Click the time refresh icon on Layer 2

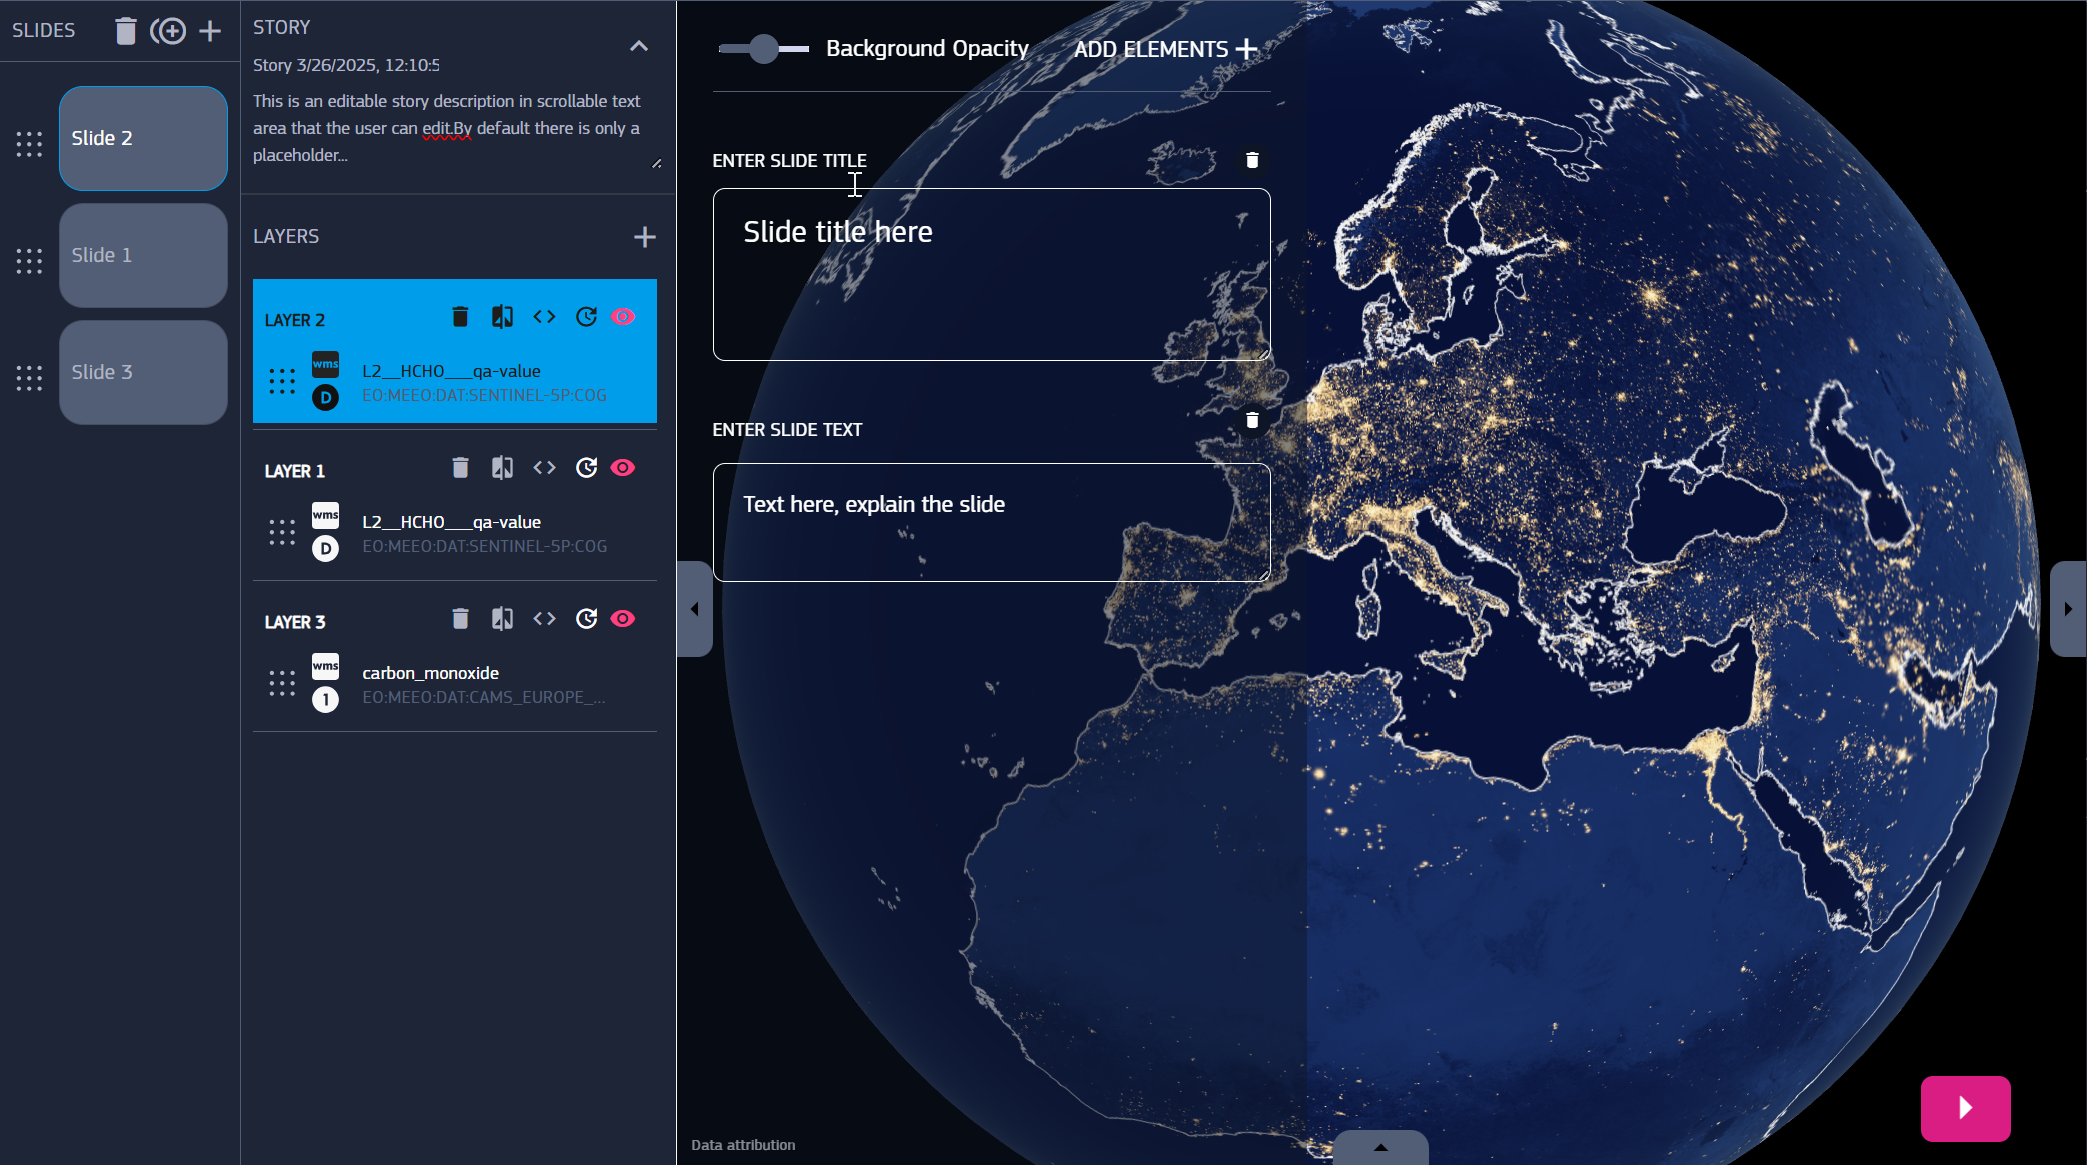coord(586,317)
